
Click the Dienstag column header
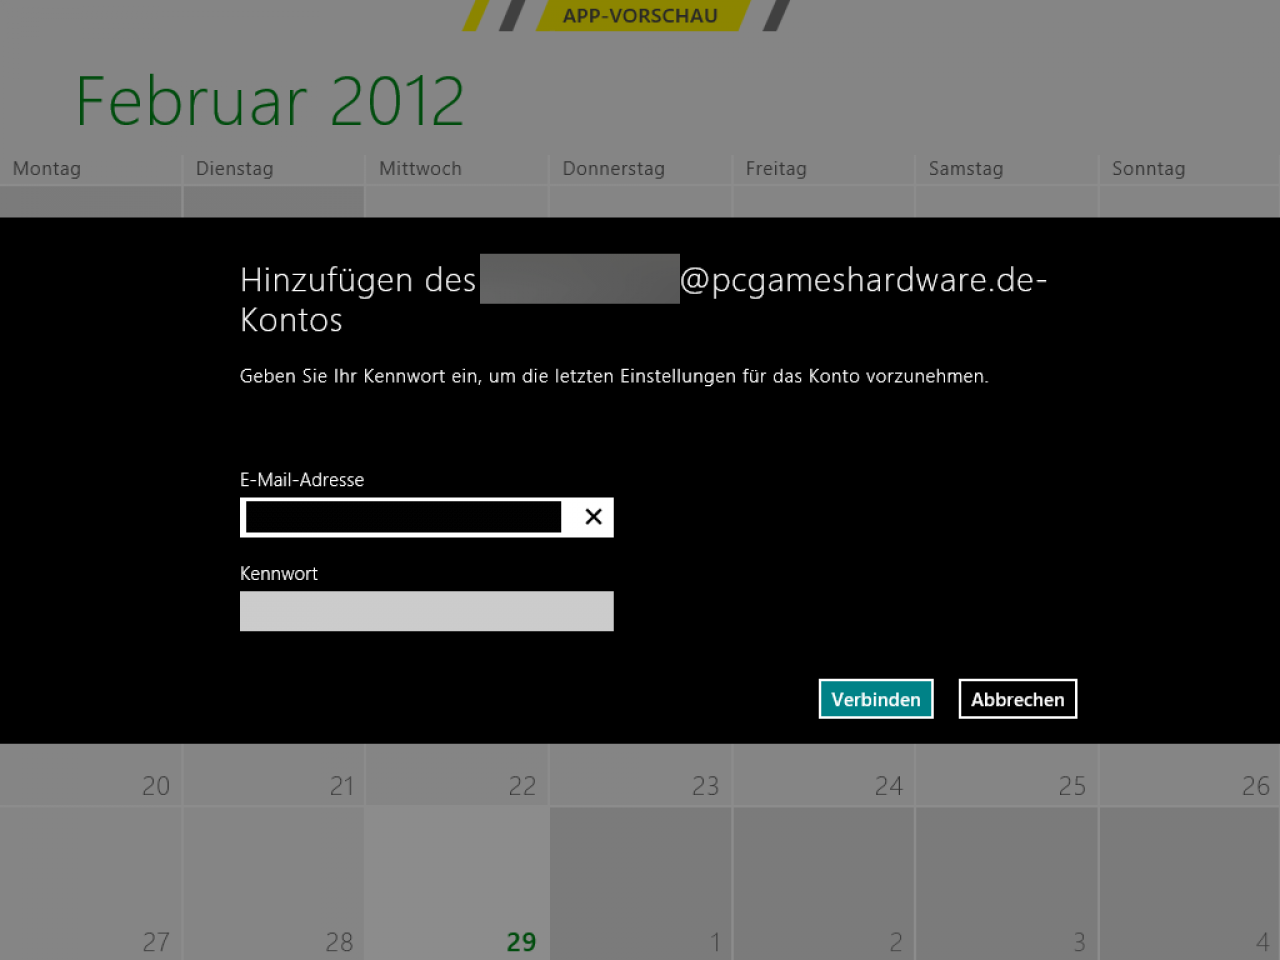click(x=235, y=169)
